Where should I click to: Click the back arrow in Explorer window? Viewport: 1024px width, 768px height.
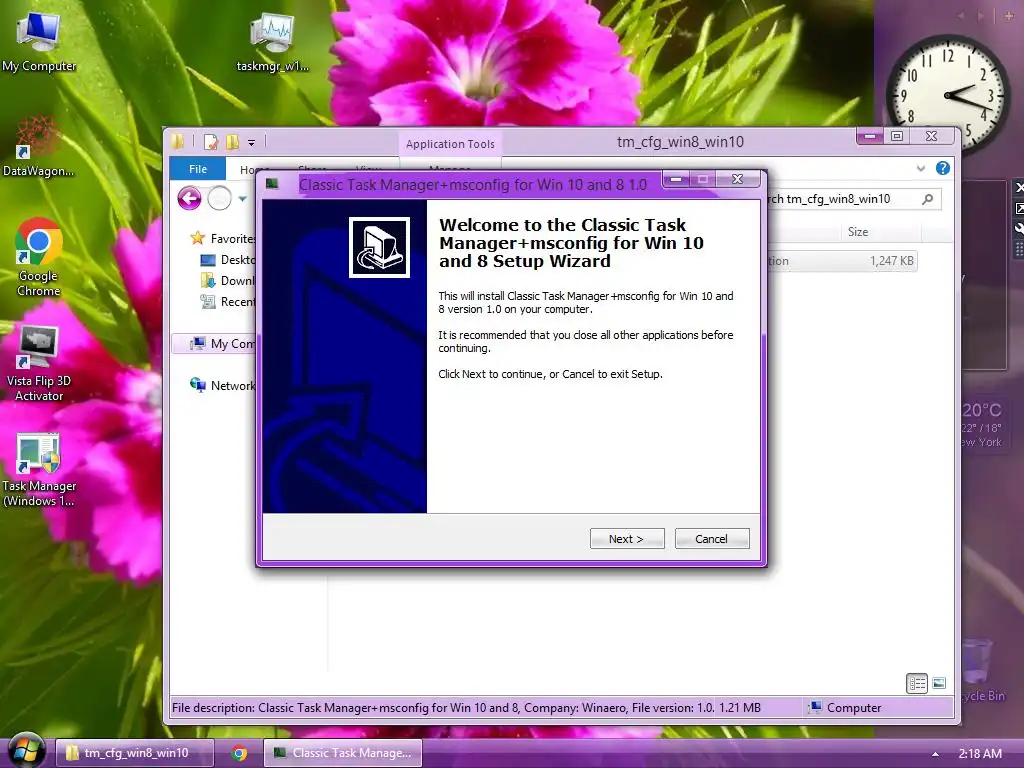[x=189, y=199]
